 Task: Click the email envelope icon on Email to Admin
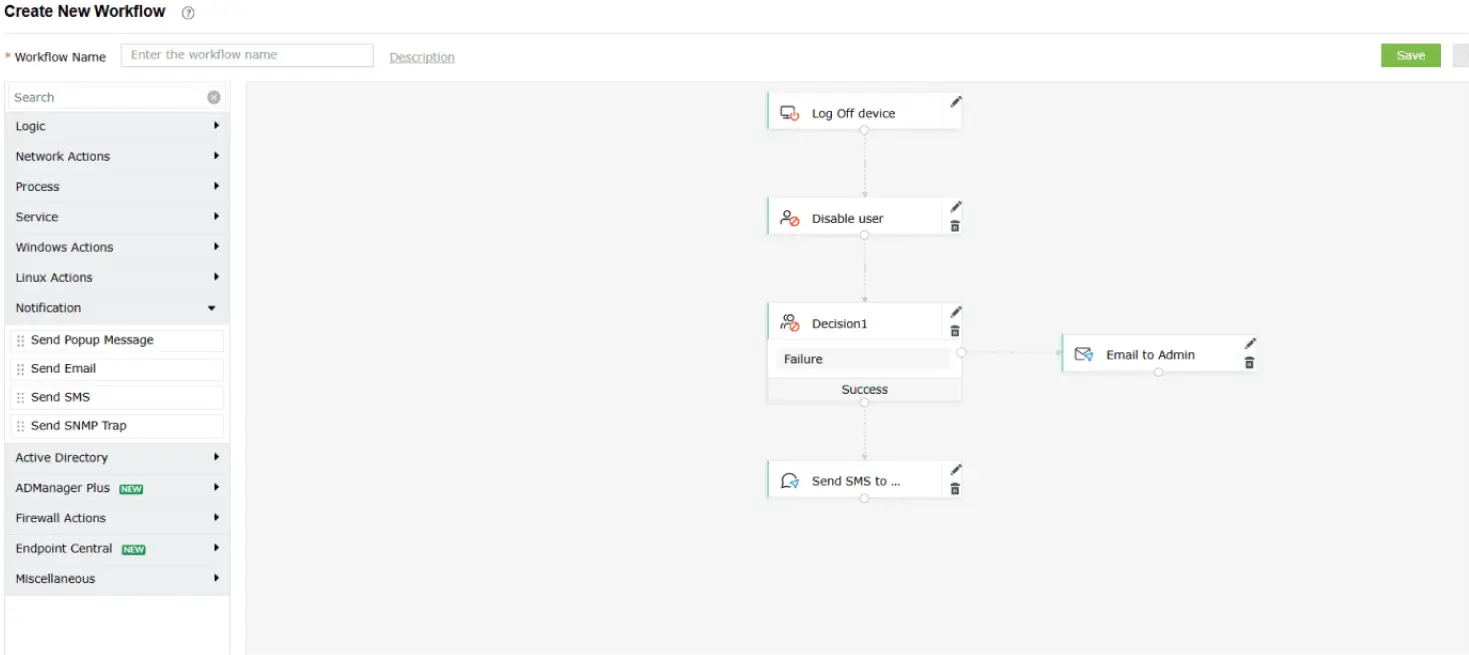(x=1083, y=353)
